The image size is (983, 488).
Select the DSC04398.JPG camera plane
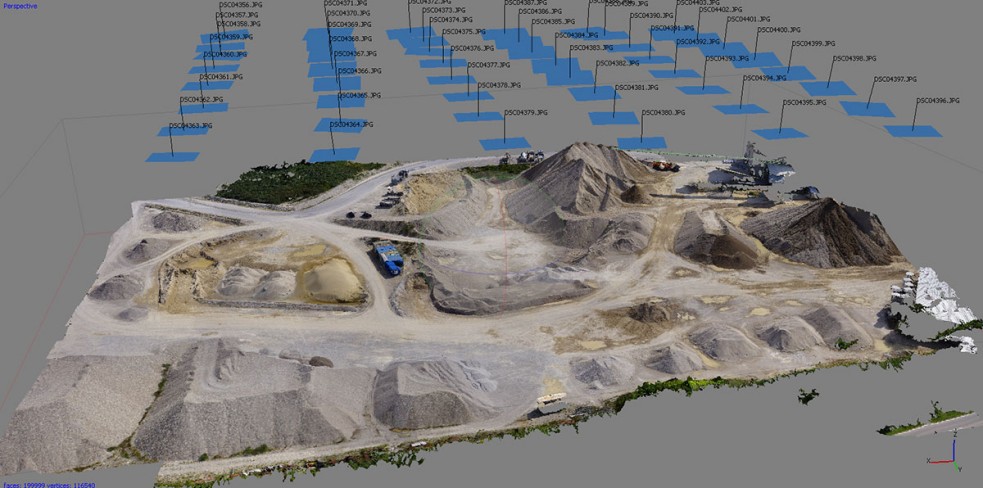(827, 88)
